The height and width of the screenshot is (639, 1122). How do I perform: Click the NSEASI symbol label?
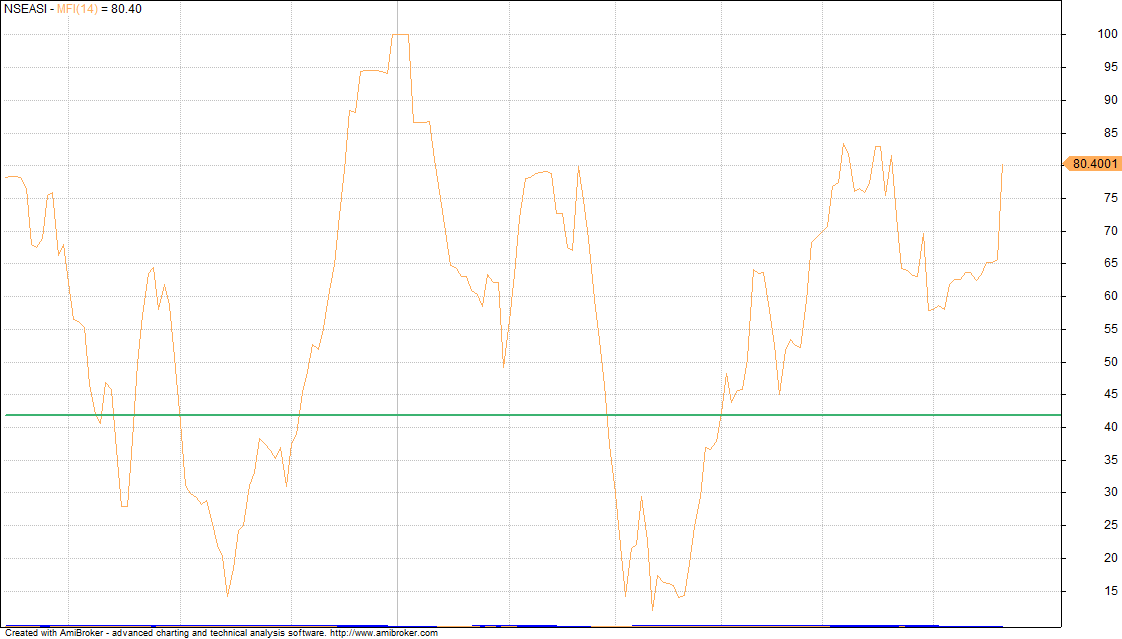pos(25,9)
